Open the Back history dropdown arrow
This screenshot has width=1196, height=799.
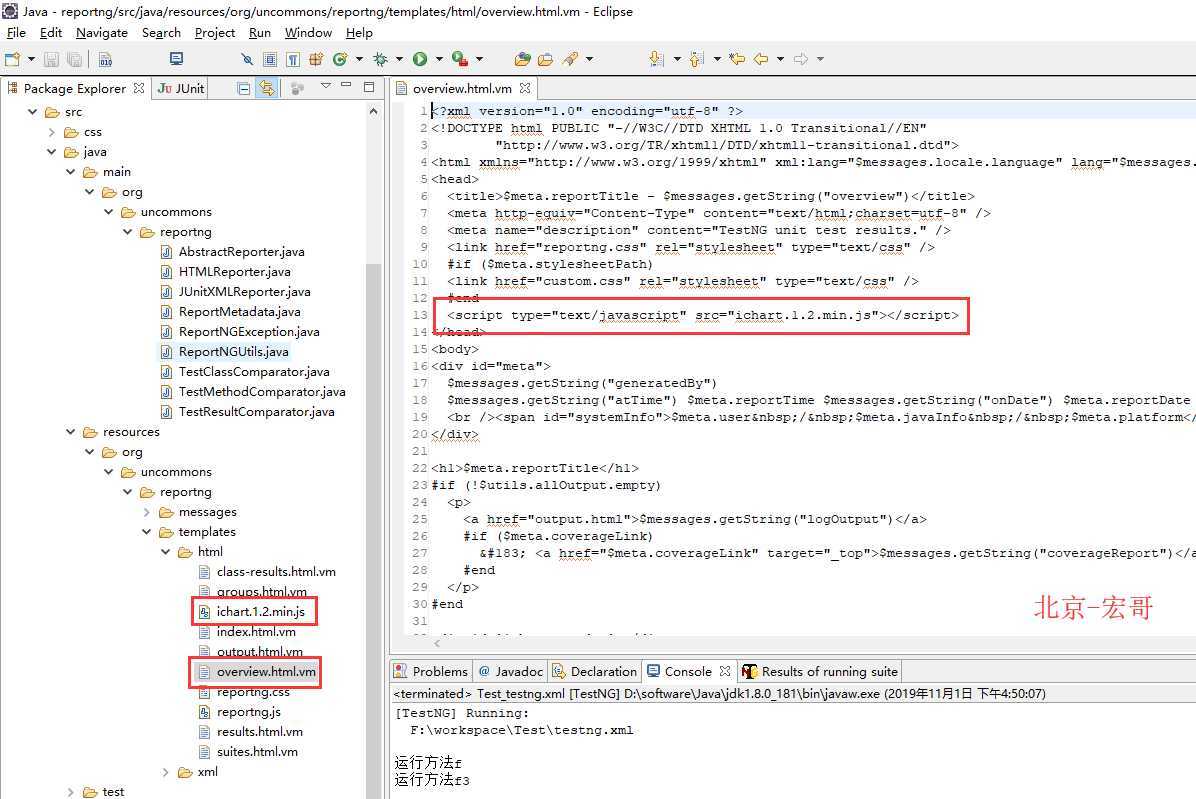(x=780, y=59)
